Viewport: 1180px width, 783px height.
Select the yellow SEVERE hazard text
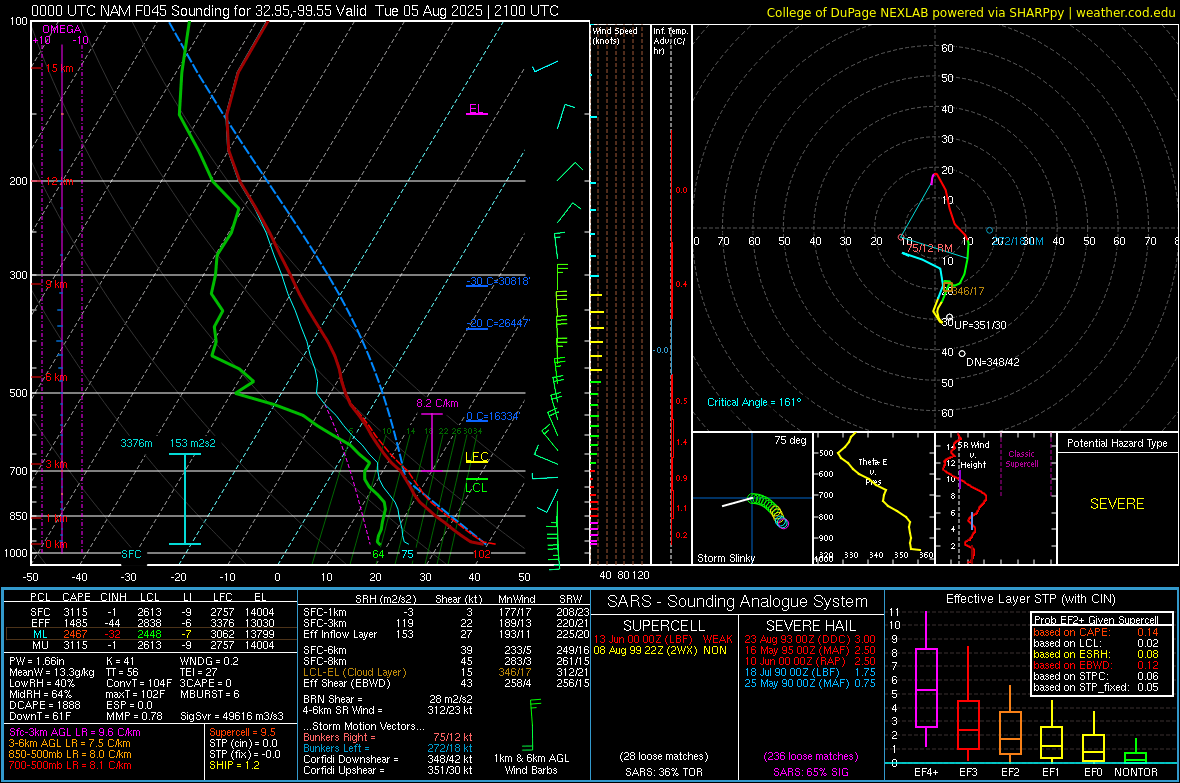pyautogui.click(x=1117, y=504)
